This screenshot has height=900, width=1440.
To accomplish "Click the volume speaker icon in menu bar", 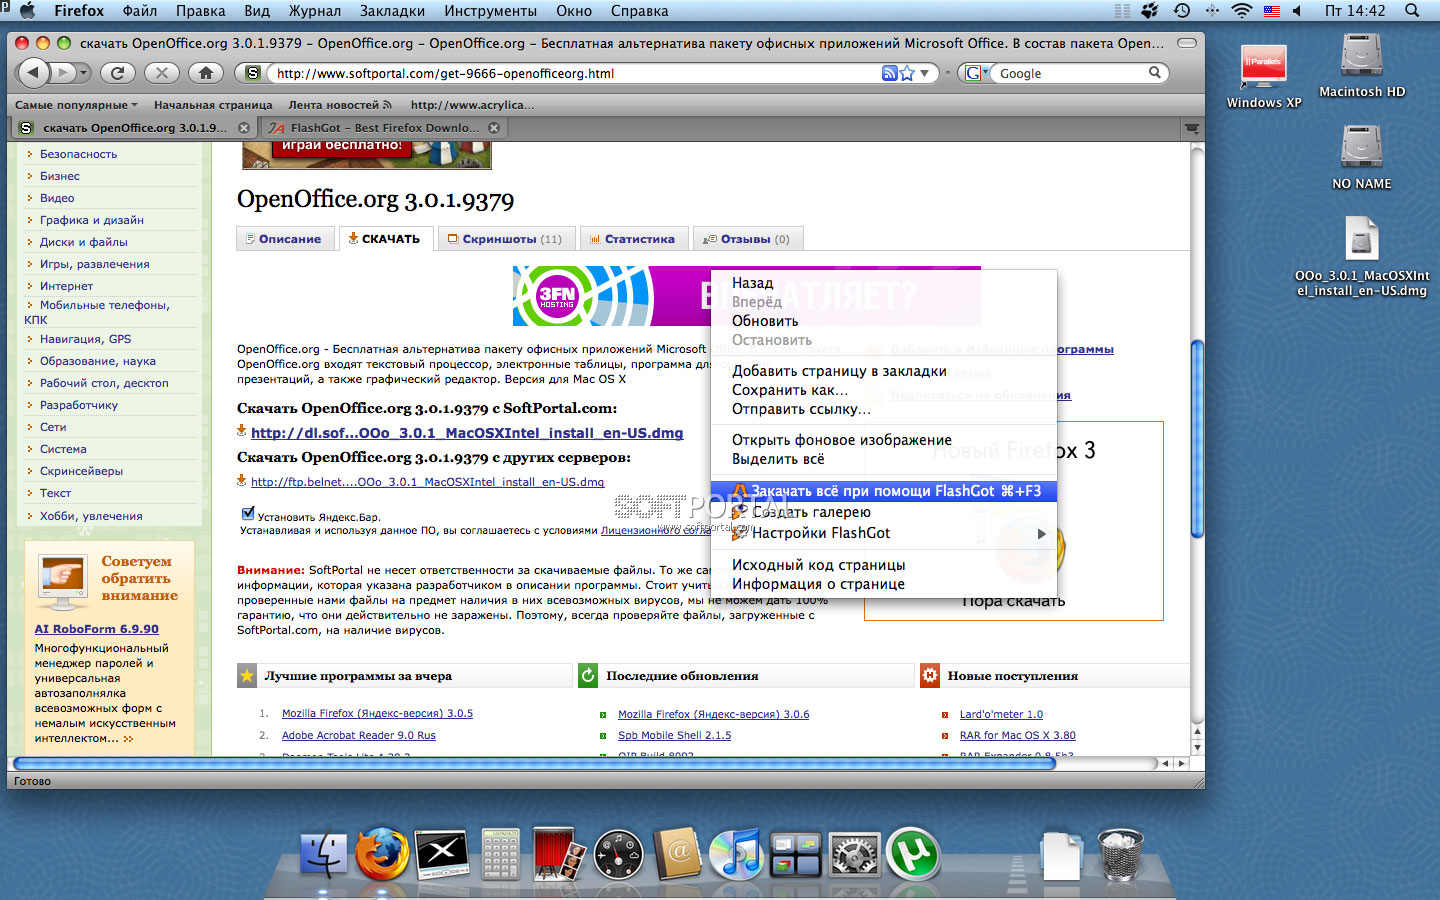I will pyautogui.click(x=1297, y=11).
